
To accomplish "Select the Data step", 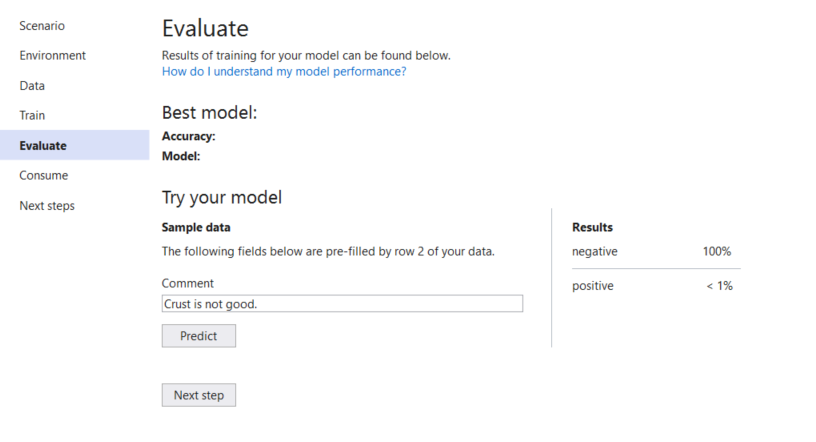I will coord(32,85).
